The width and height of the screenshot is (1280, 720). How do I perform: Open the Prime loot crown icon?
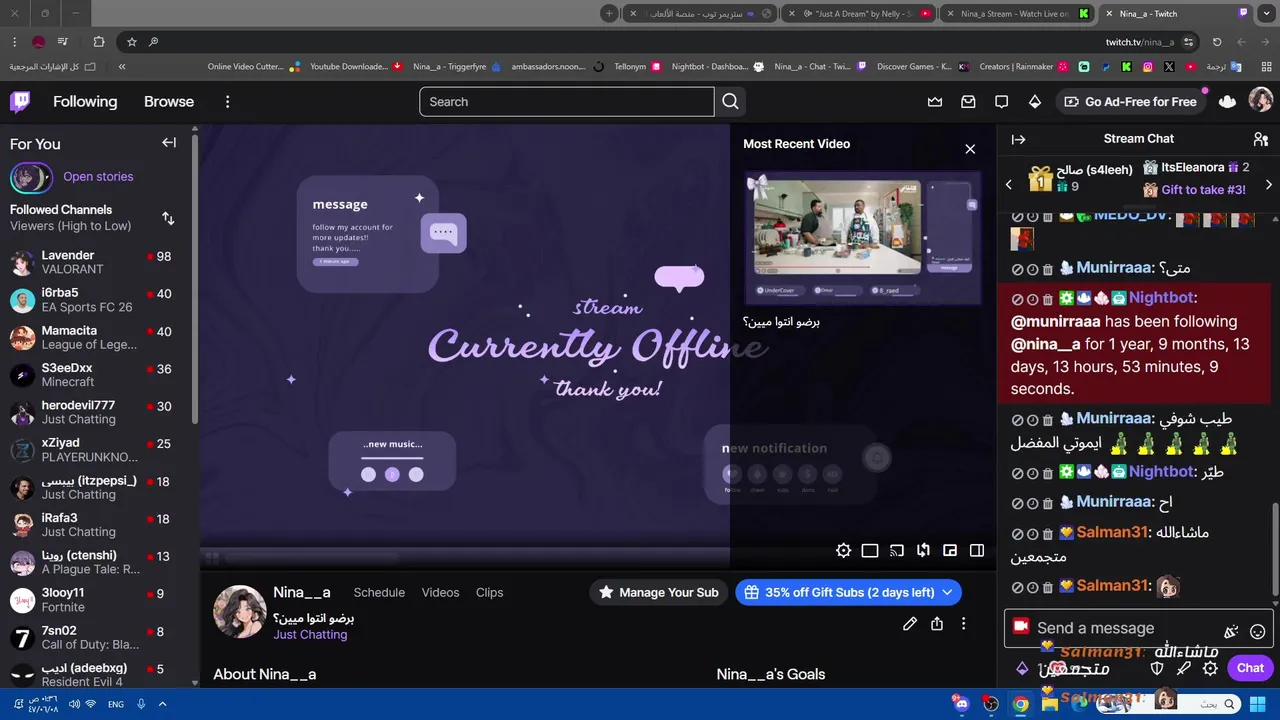[935, 102]
